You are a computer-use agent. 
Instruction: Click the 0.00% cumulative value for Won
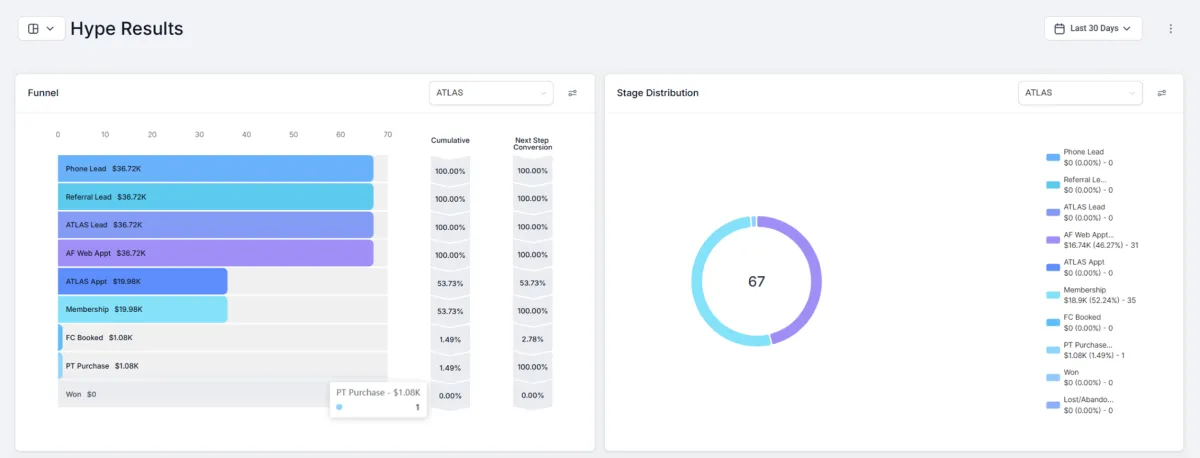pyautogui.click(x=450, y=396)
